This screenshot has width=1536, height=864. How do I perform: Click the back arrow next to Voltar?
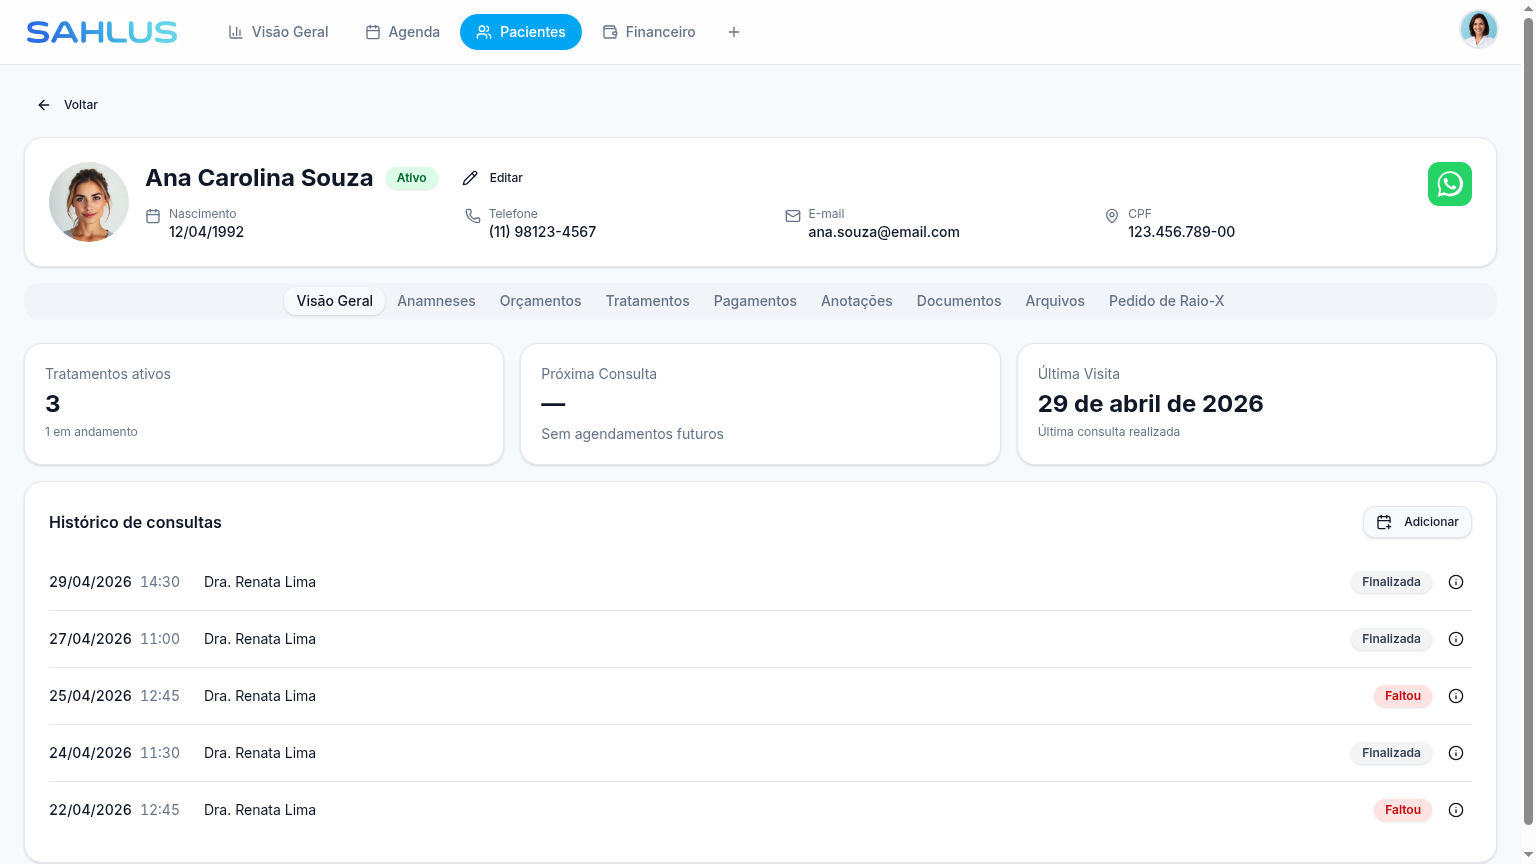(44, 105)
